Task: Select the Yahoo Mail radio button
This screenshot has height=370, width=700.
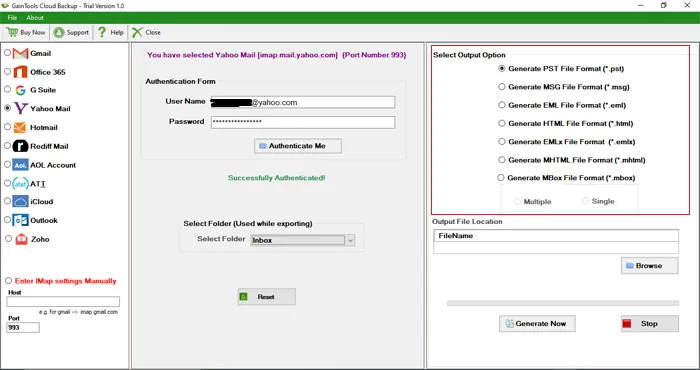Action: (8, 108)
